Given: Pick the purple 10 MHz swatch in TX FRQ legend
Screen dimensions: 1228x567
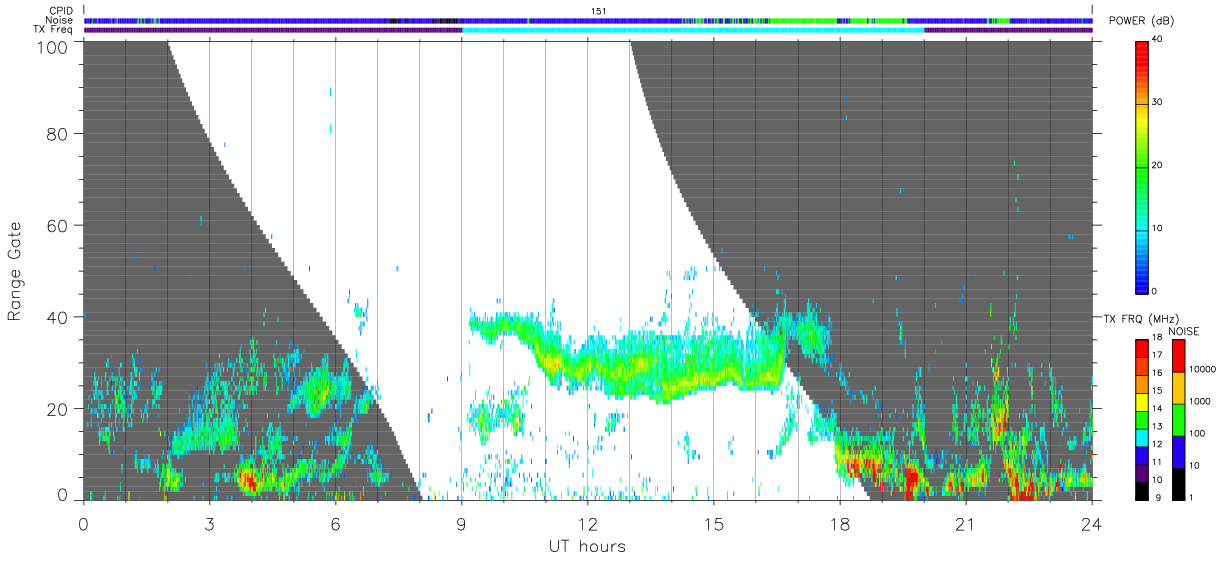Looking at the screenshot, I should pyautogui.click(x=1142, y=472).
